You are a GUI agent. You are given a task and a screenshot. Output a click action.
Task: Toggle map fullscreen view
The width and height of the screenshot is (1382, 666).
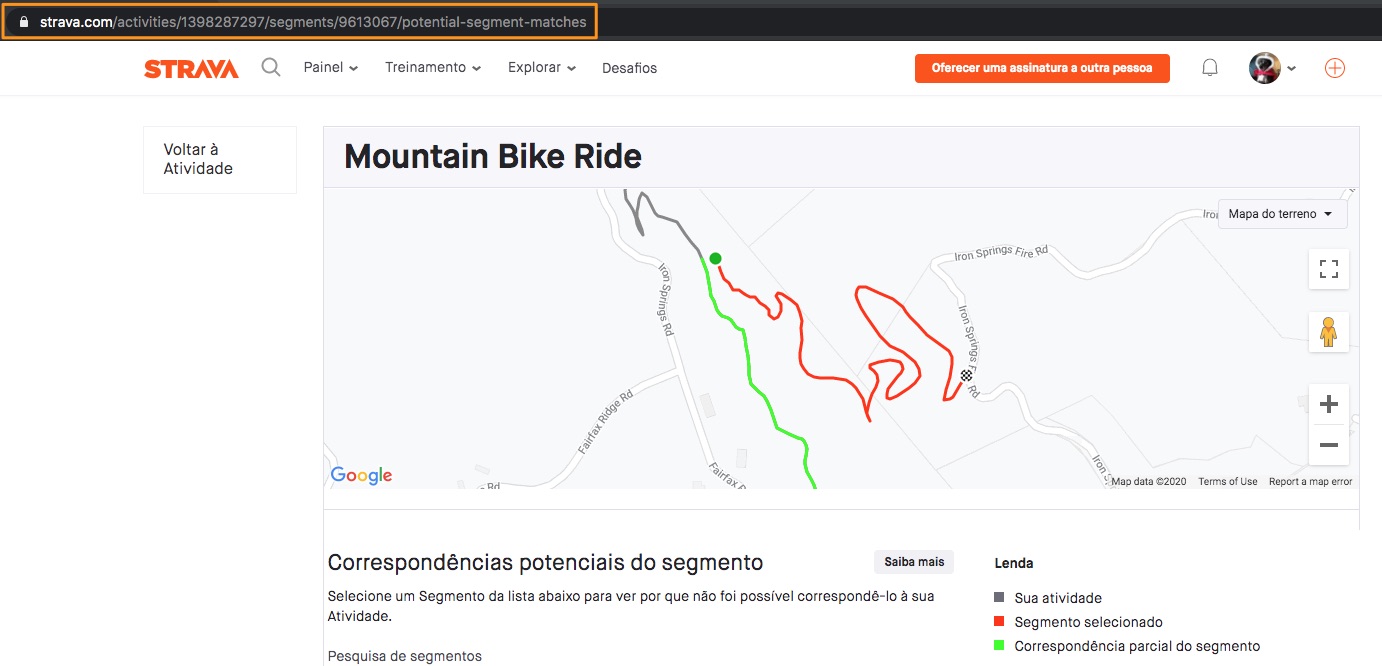click(1329, 269)
